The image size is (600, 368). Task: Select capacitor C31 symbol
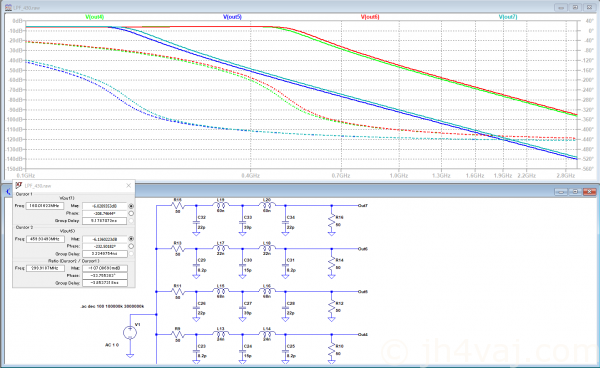pyautogui.click(x=285, y=265)
